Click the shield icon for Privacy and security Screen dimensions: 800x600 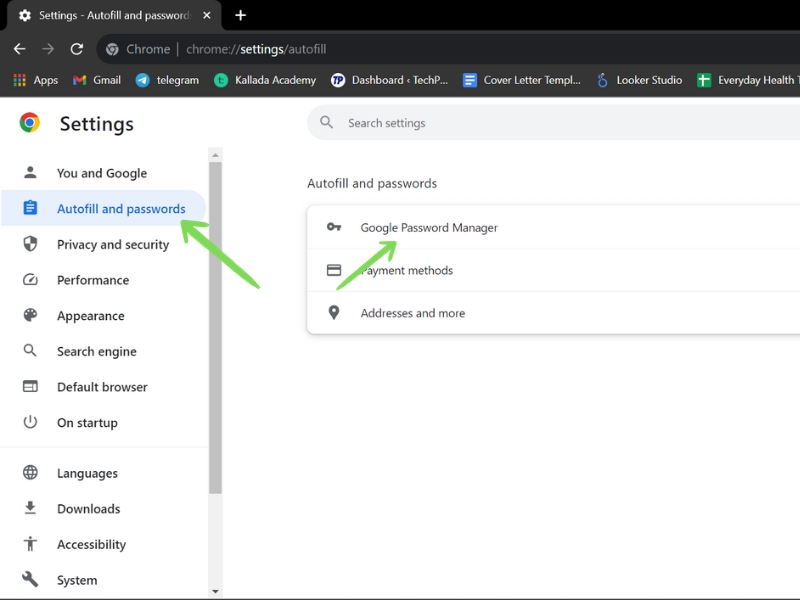click(30, 244)
